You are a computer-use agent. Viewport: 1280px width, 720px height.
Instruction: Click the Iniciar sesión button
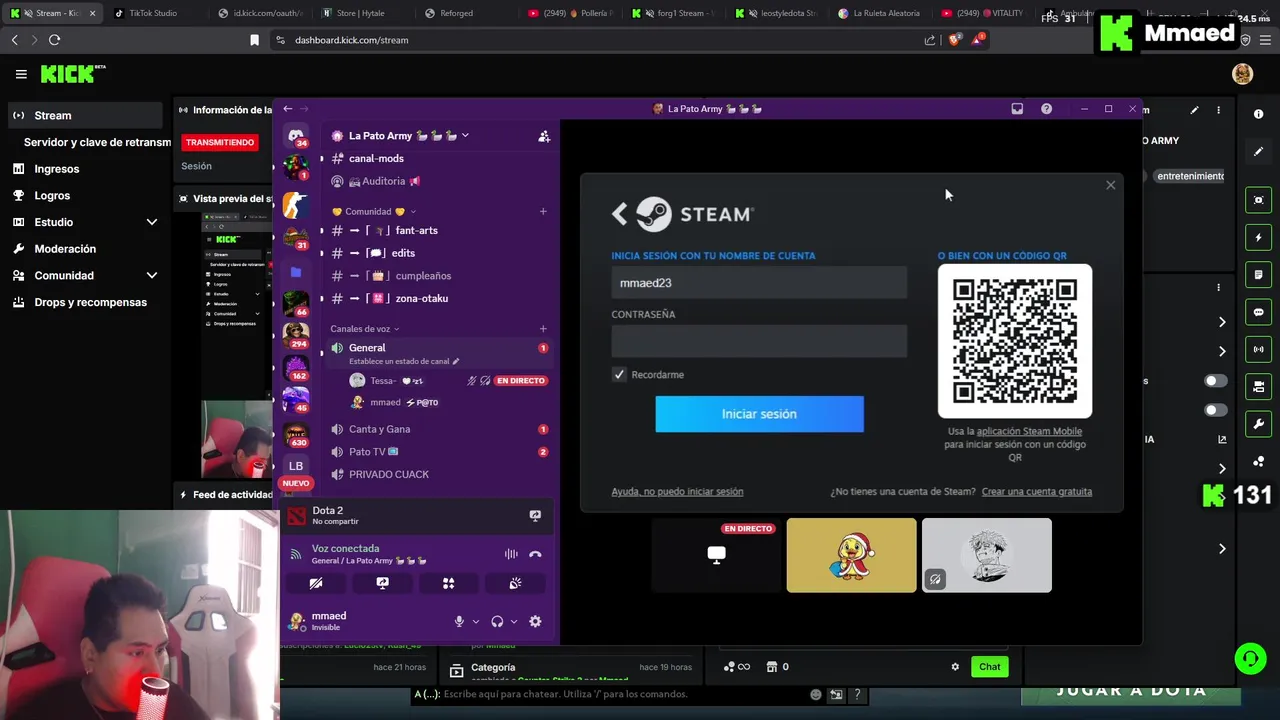759,414
